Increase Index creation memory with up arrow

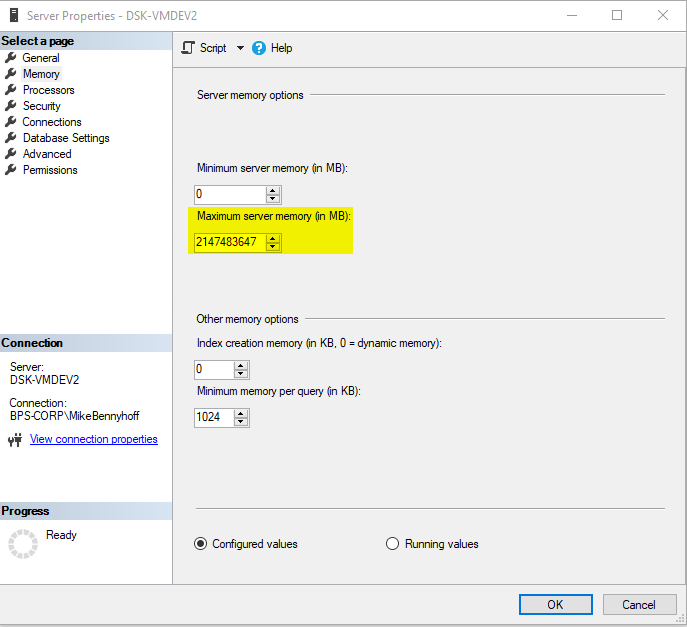coord(241,366)
